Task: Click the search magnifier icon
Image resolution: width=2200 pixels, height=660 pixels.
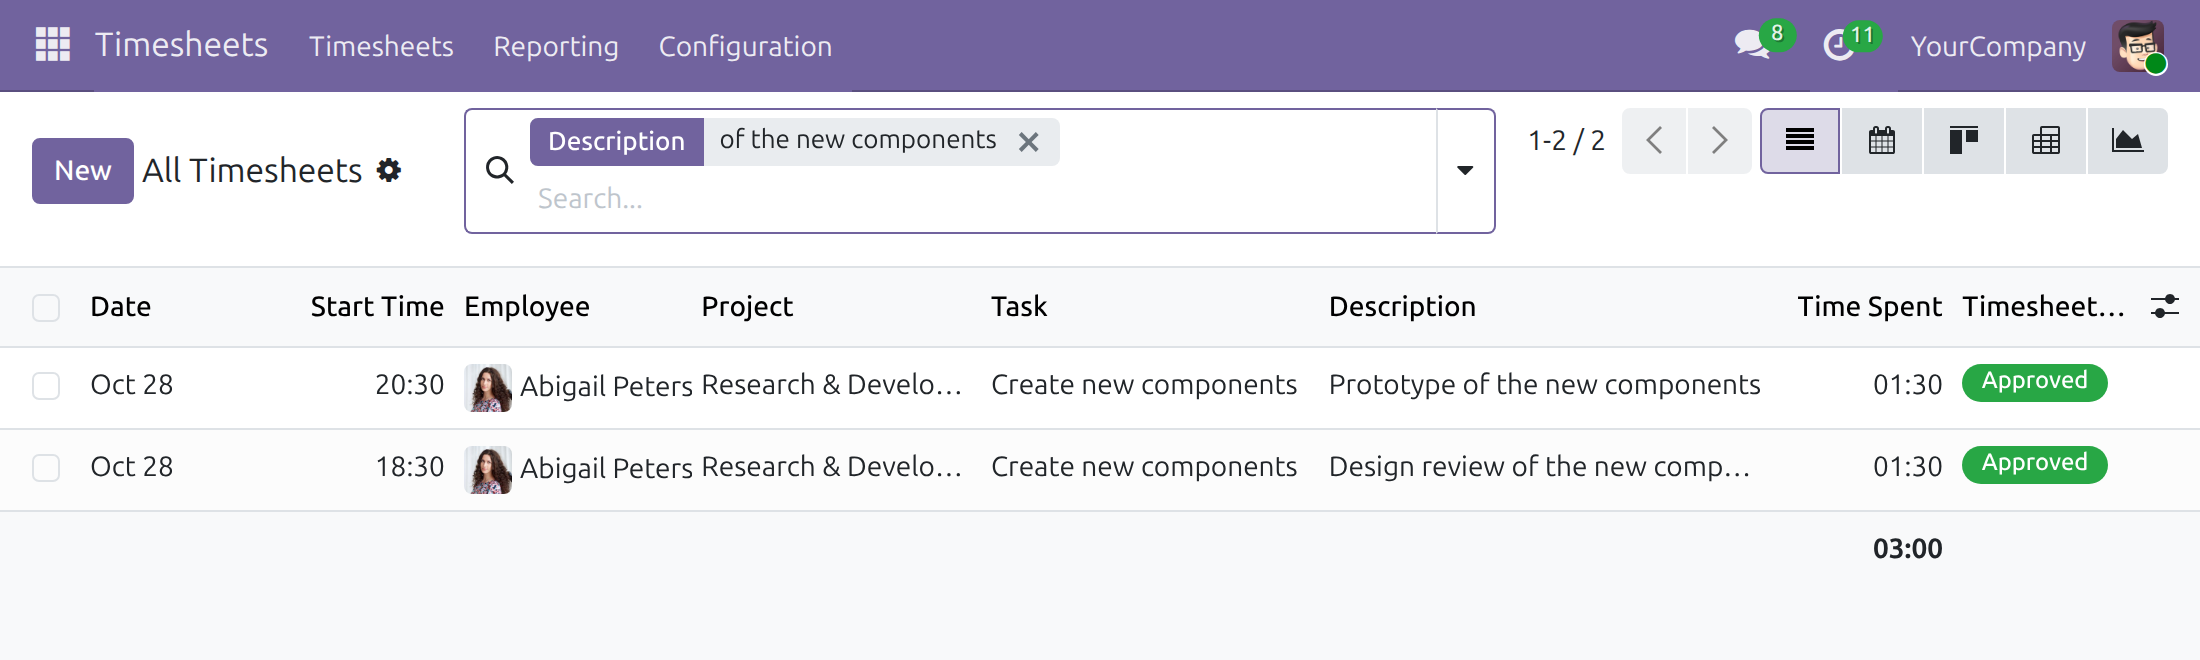Action: pos(500,170)
